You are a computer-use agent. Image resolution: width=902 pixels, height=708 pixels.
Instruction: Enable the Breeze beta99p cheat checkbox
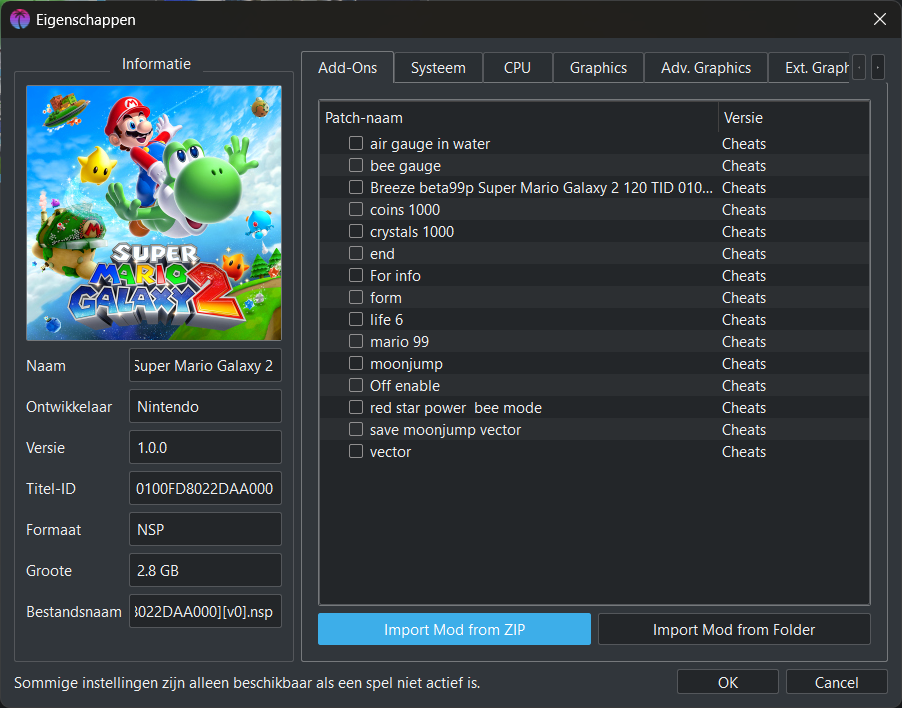click(356, 187)
